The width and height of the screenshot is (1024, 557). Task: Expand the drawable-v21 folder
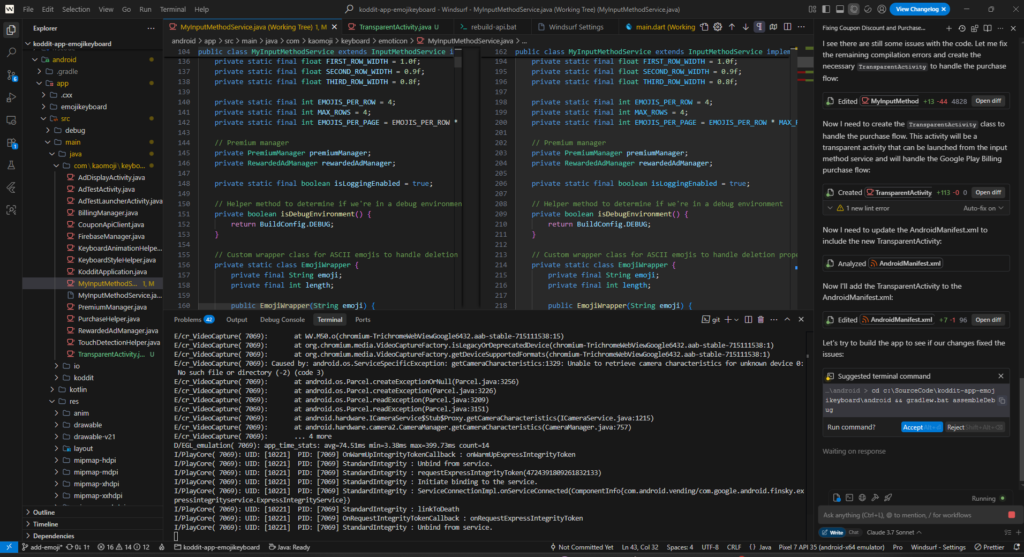[94, 437]
